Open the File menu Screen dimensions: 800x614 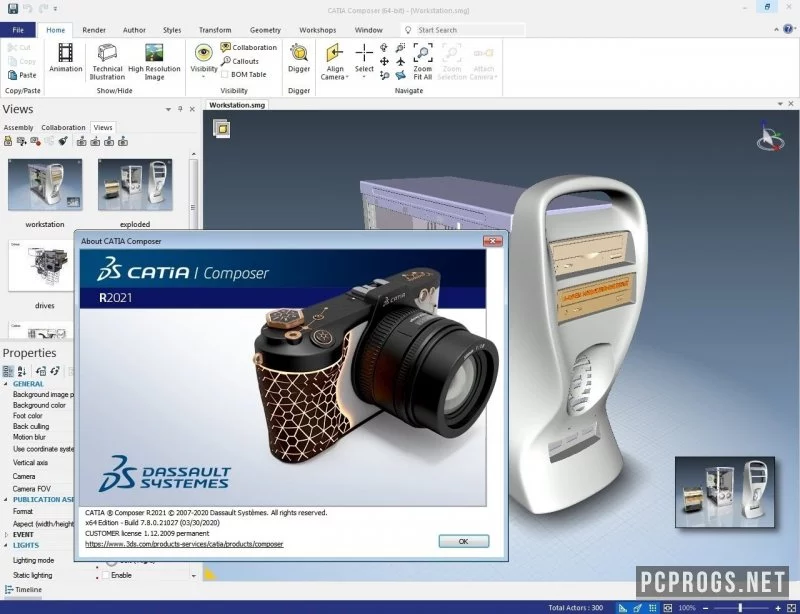(x=18, y=30)
